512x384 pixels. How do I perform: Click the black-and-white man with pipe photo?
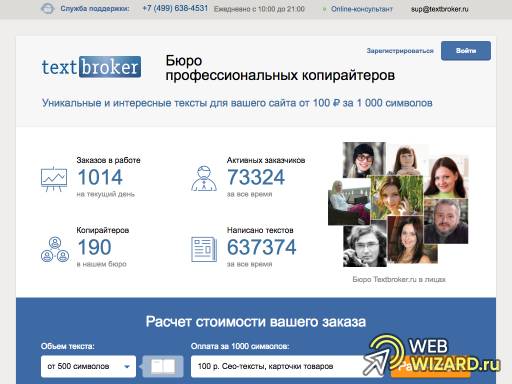tap(365, 246)
